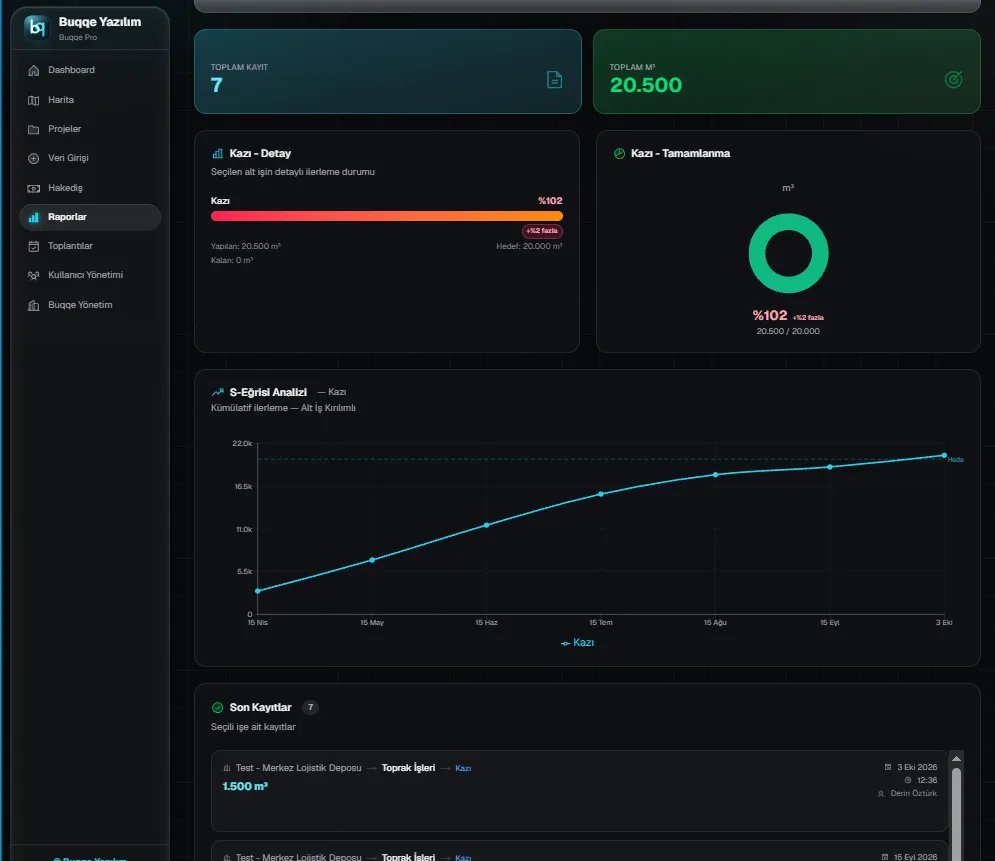Click the green check icon beside Son Kayıtlar
Viewport: 995px width, 861px height.
pos(218,707)
